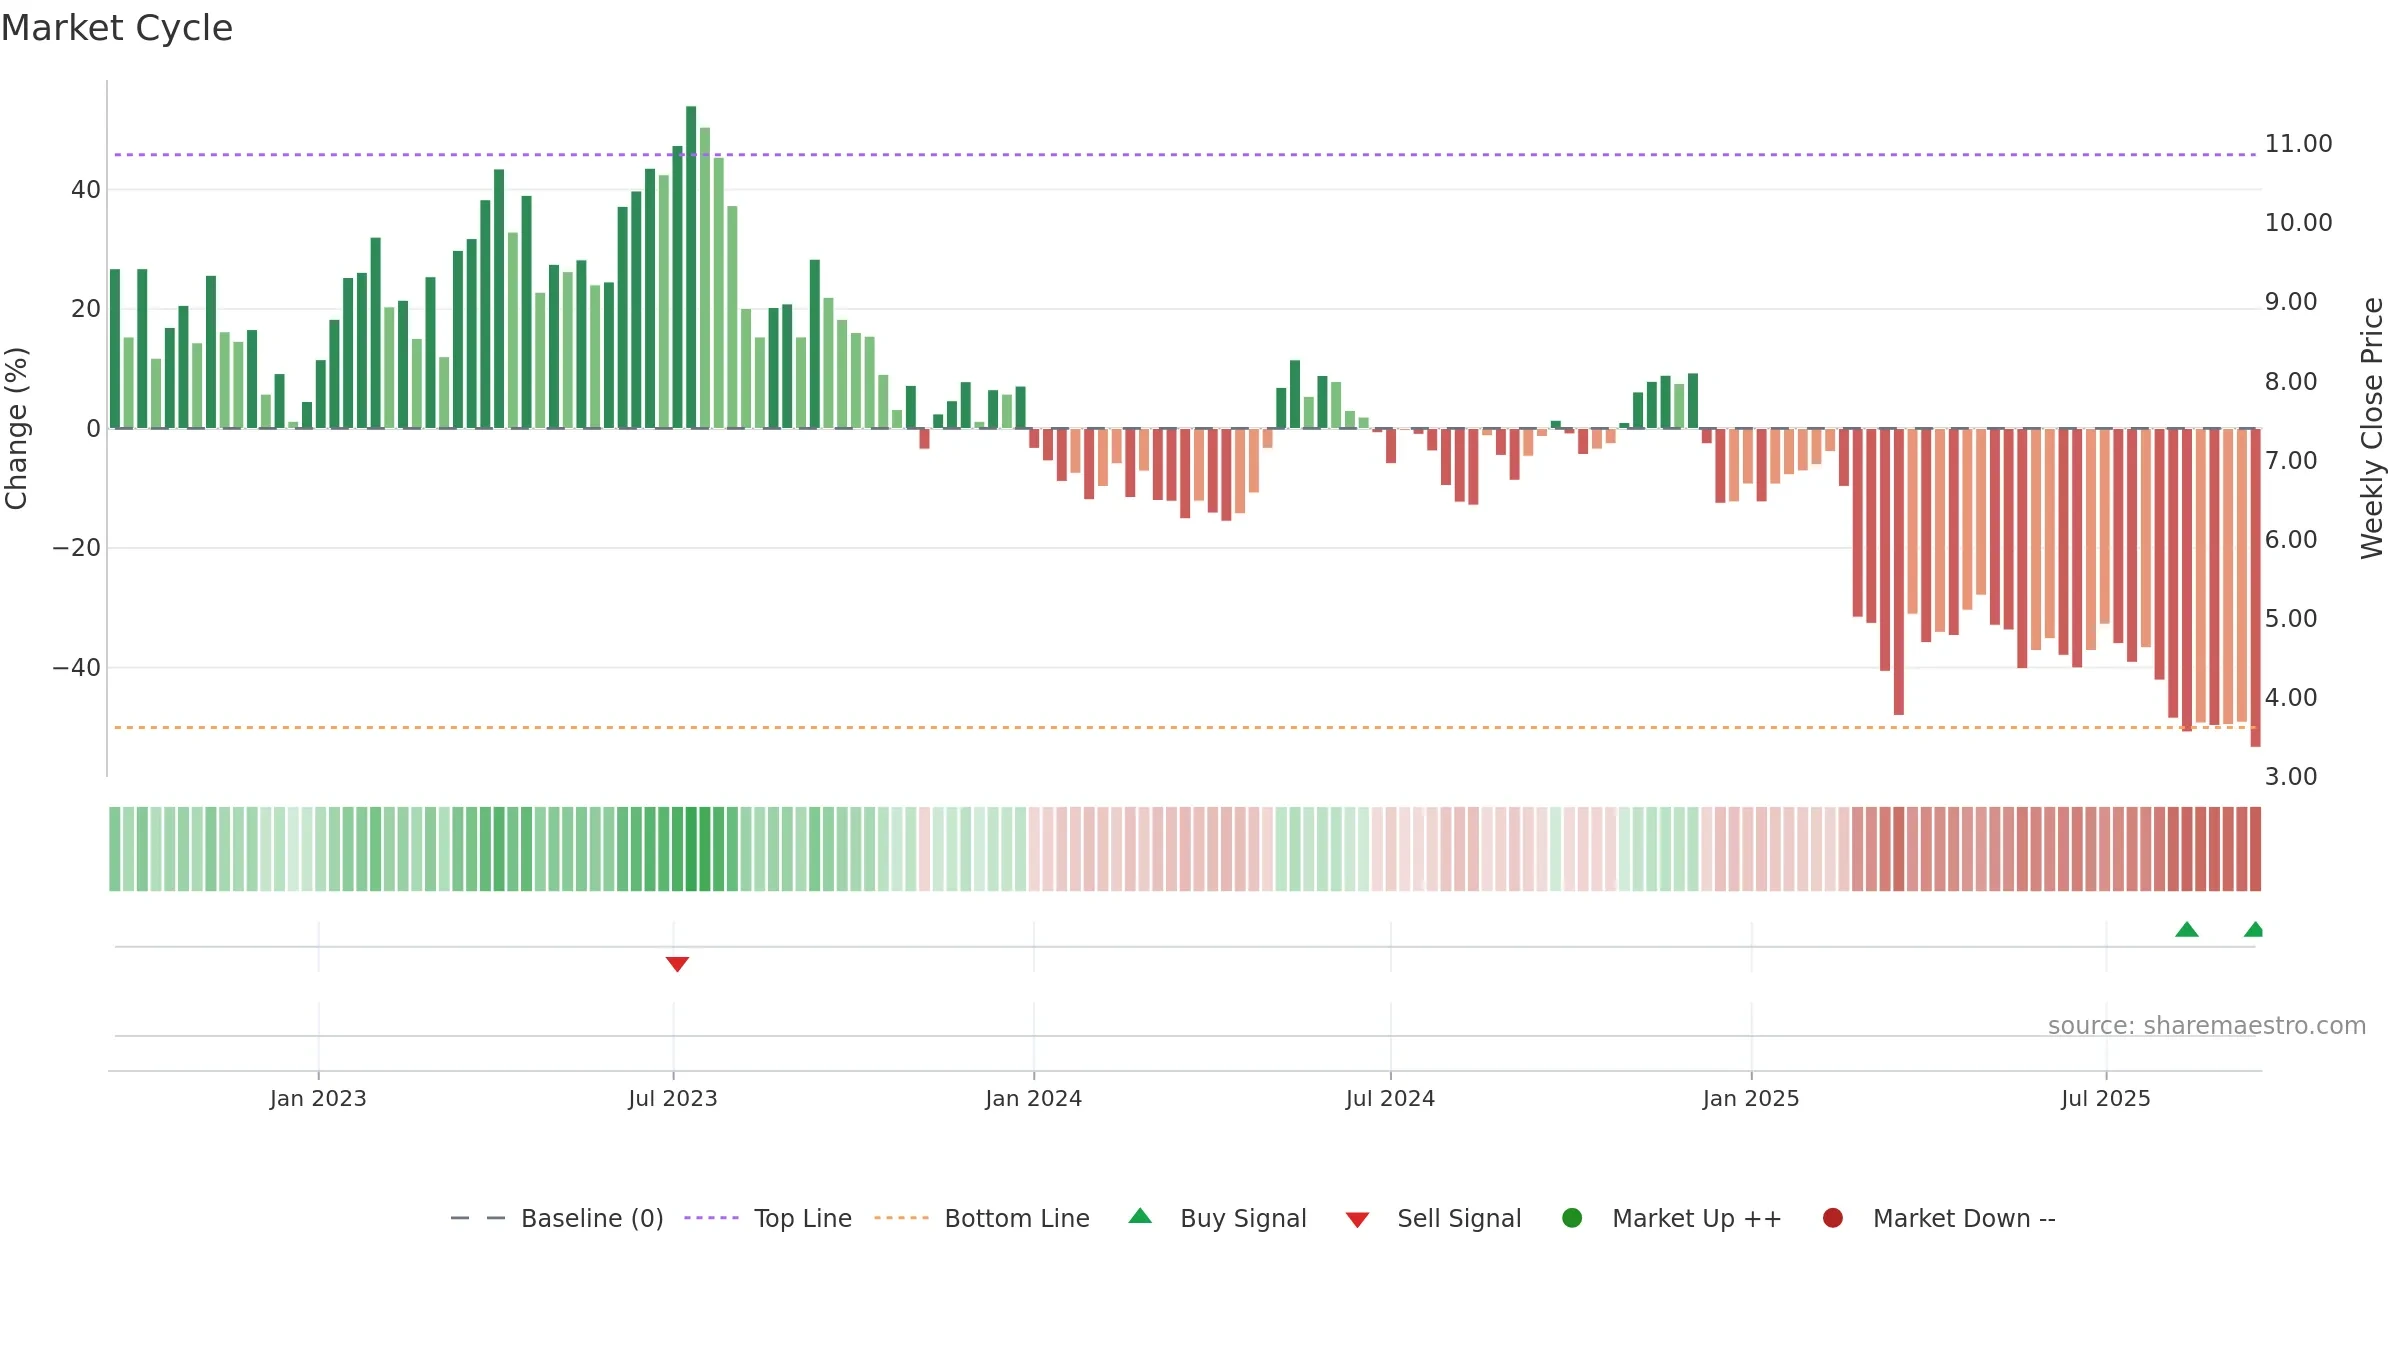The width and height of the screenshot is (2400, 1350).
Task: Click the Jan 2024 x-axis label
Action: 1033,1098
